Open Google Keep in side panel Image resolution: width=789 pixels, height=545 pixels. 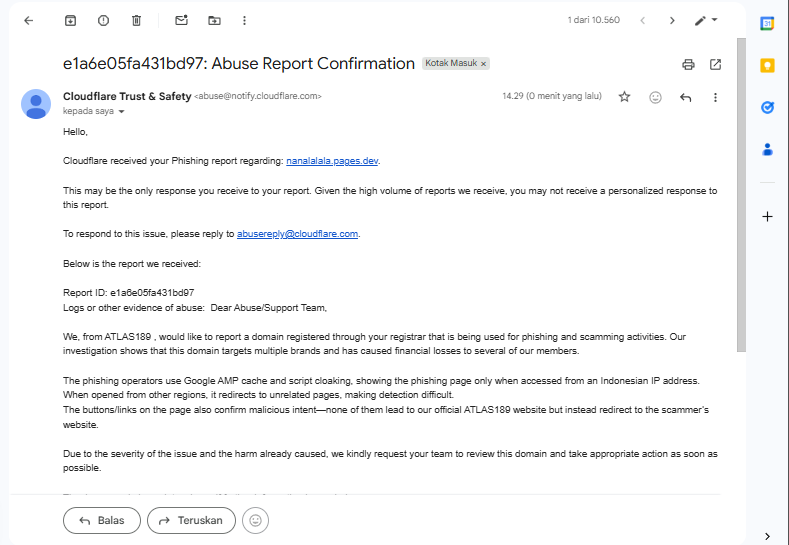pos(767,65)
